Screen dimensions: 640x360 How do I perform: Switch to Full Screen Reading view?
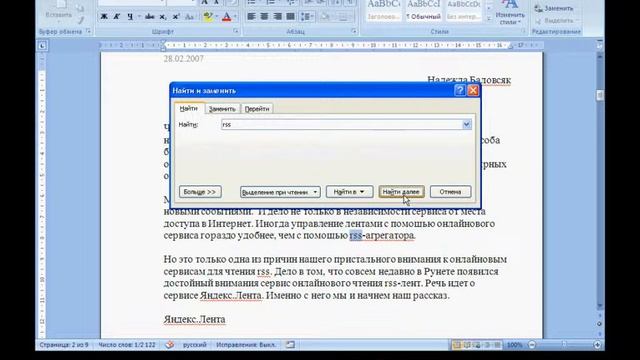[467, 345]
